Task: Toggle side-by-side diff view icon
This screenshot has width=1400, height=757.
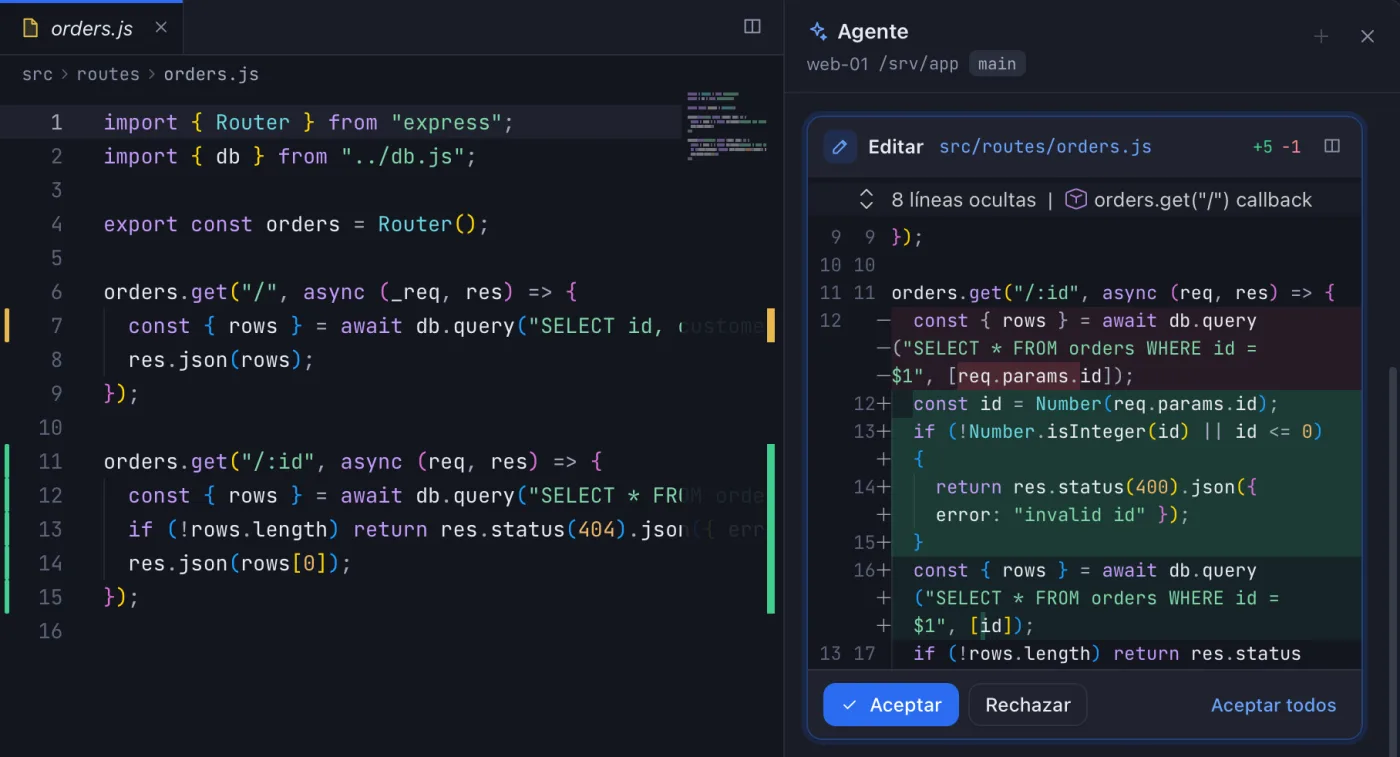Action: click(1332, 146)
